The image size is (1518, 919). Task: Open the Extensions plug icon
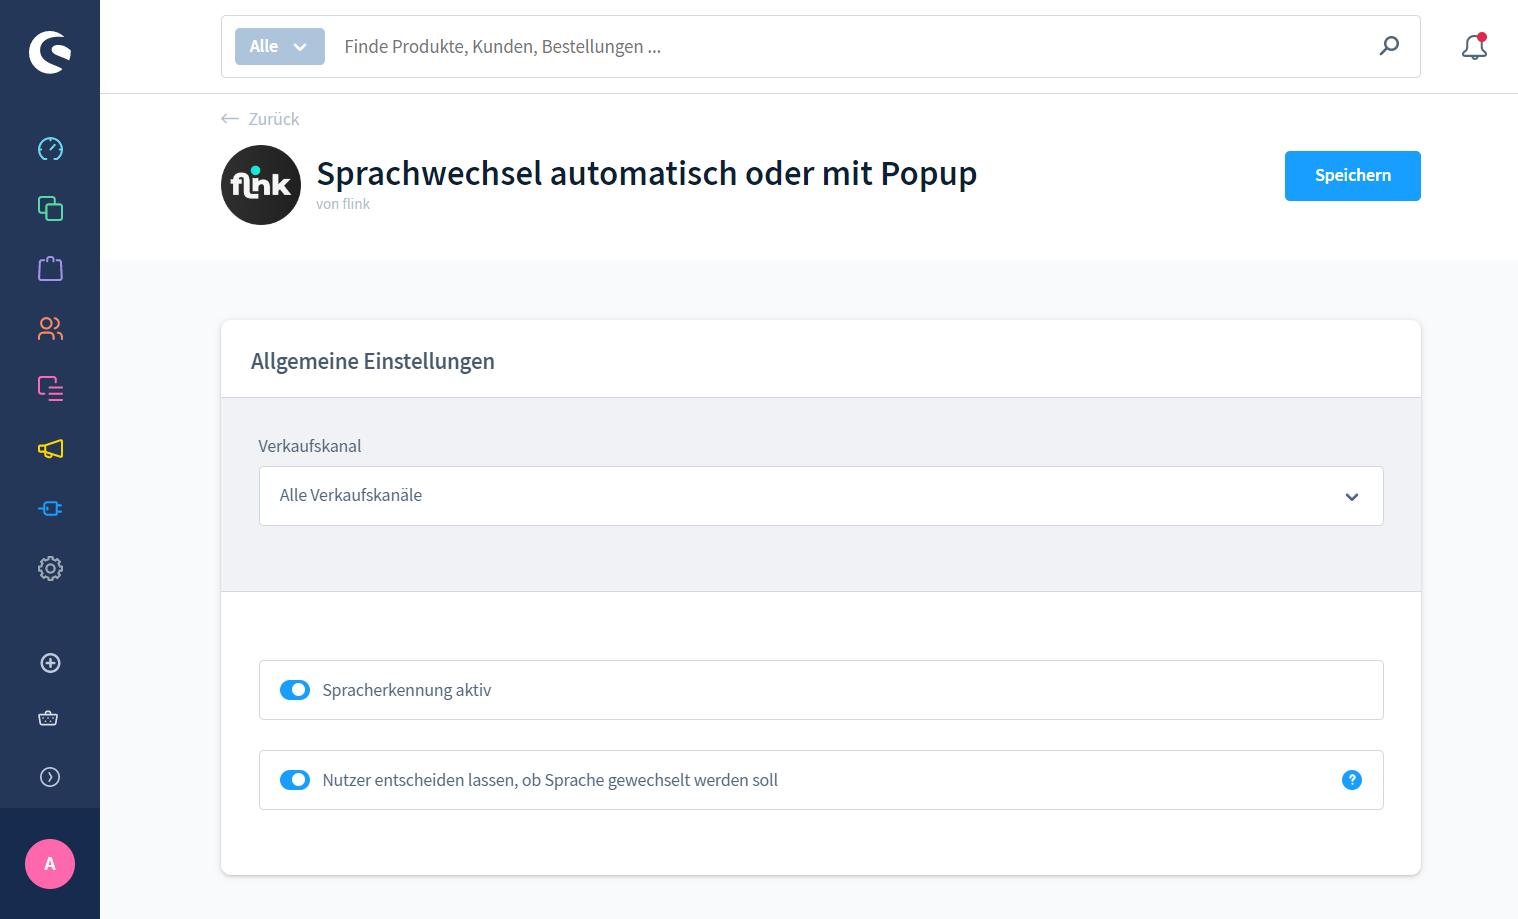[x=50, y=508]
